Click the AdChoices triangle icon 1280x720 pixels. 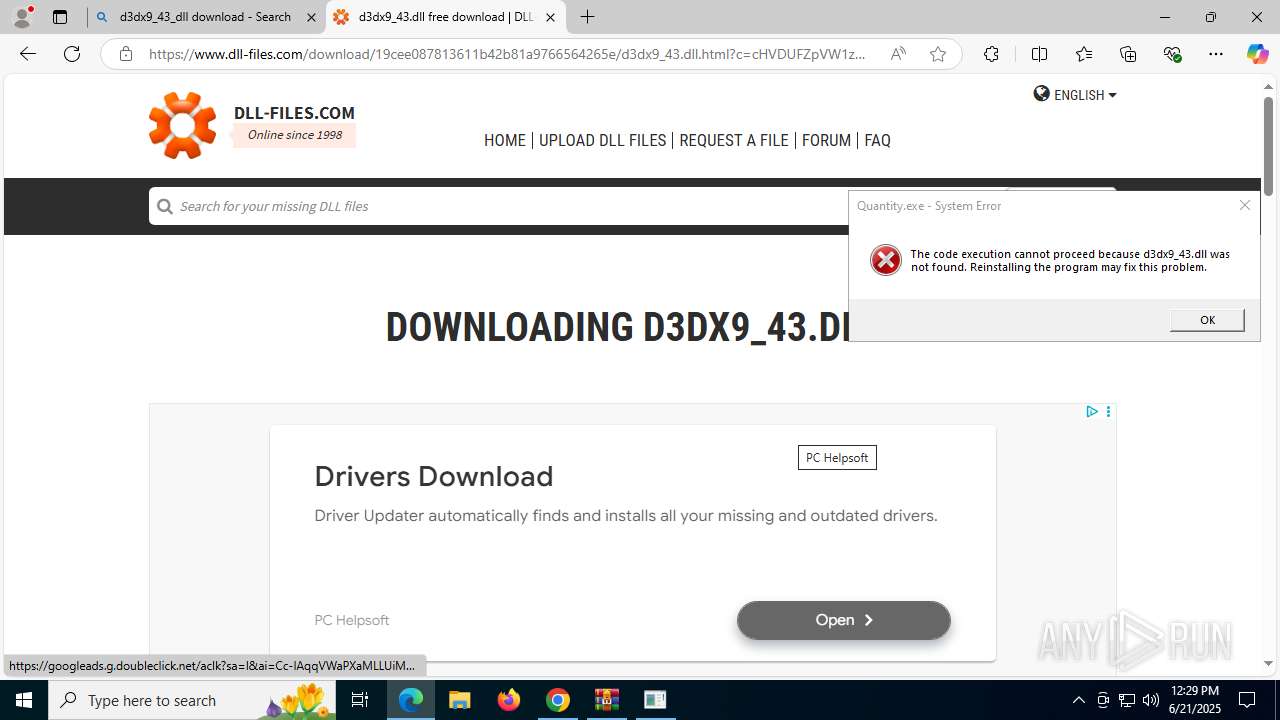point(1092,411)
